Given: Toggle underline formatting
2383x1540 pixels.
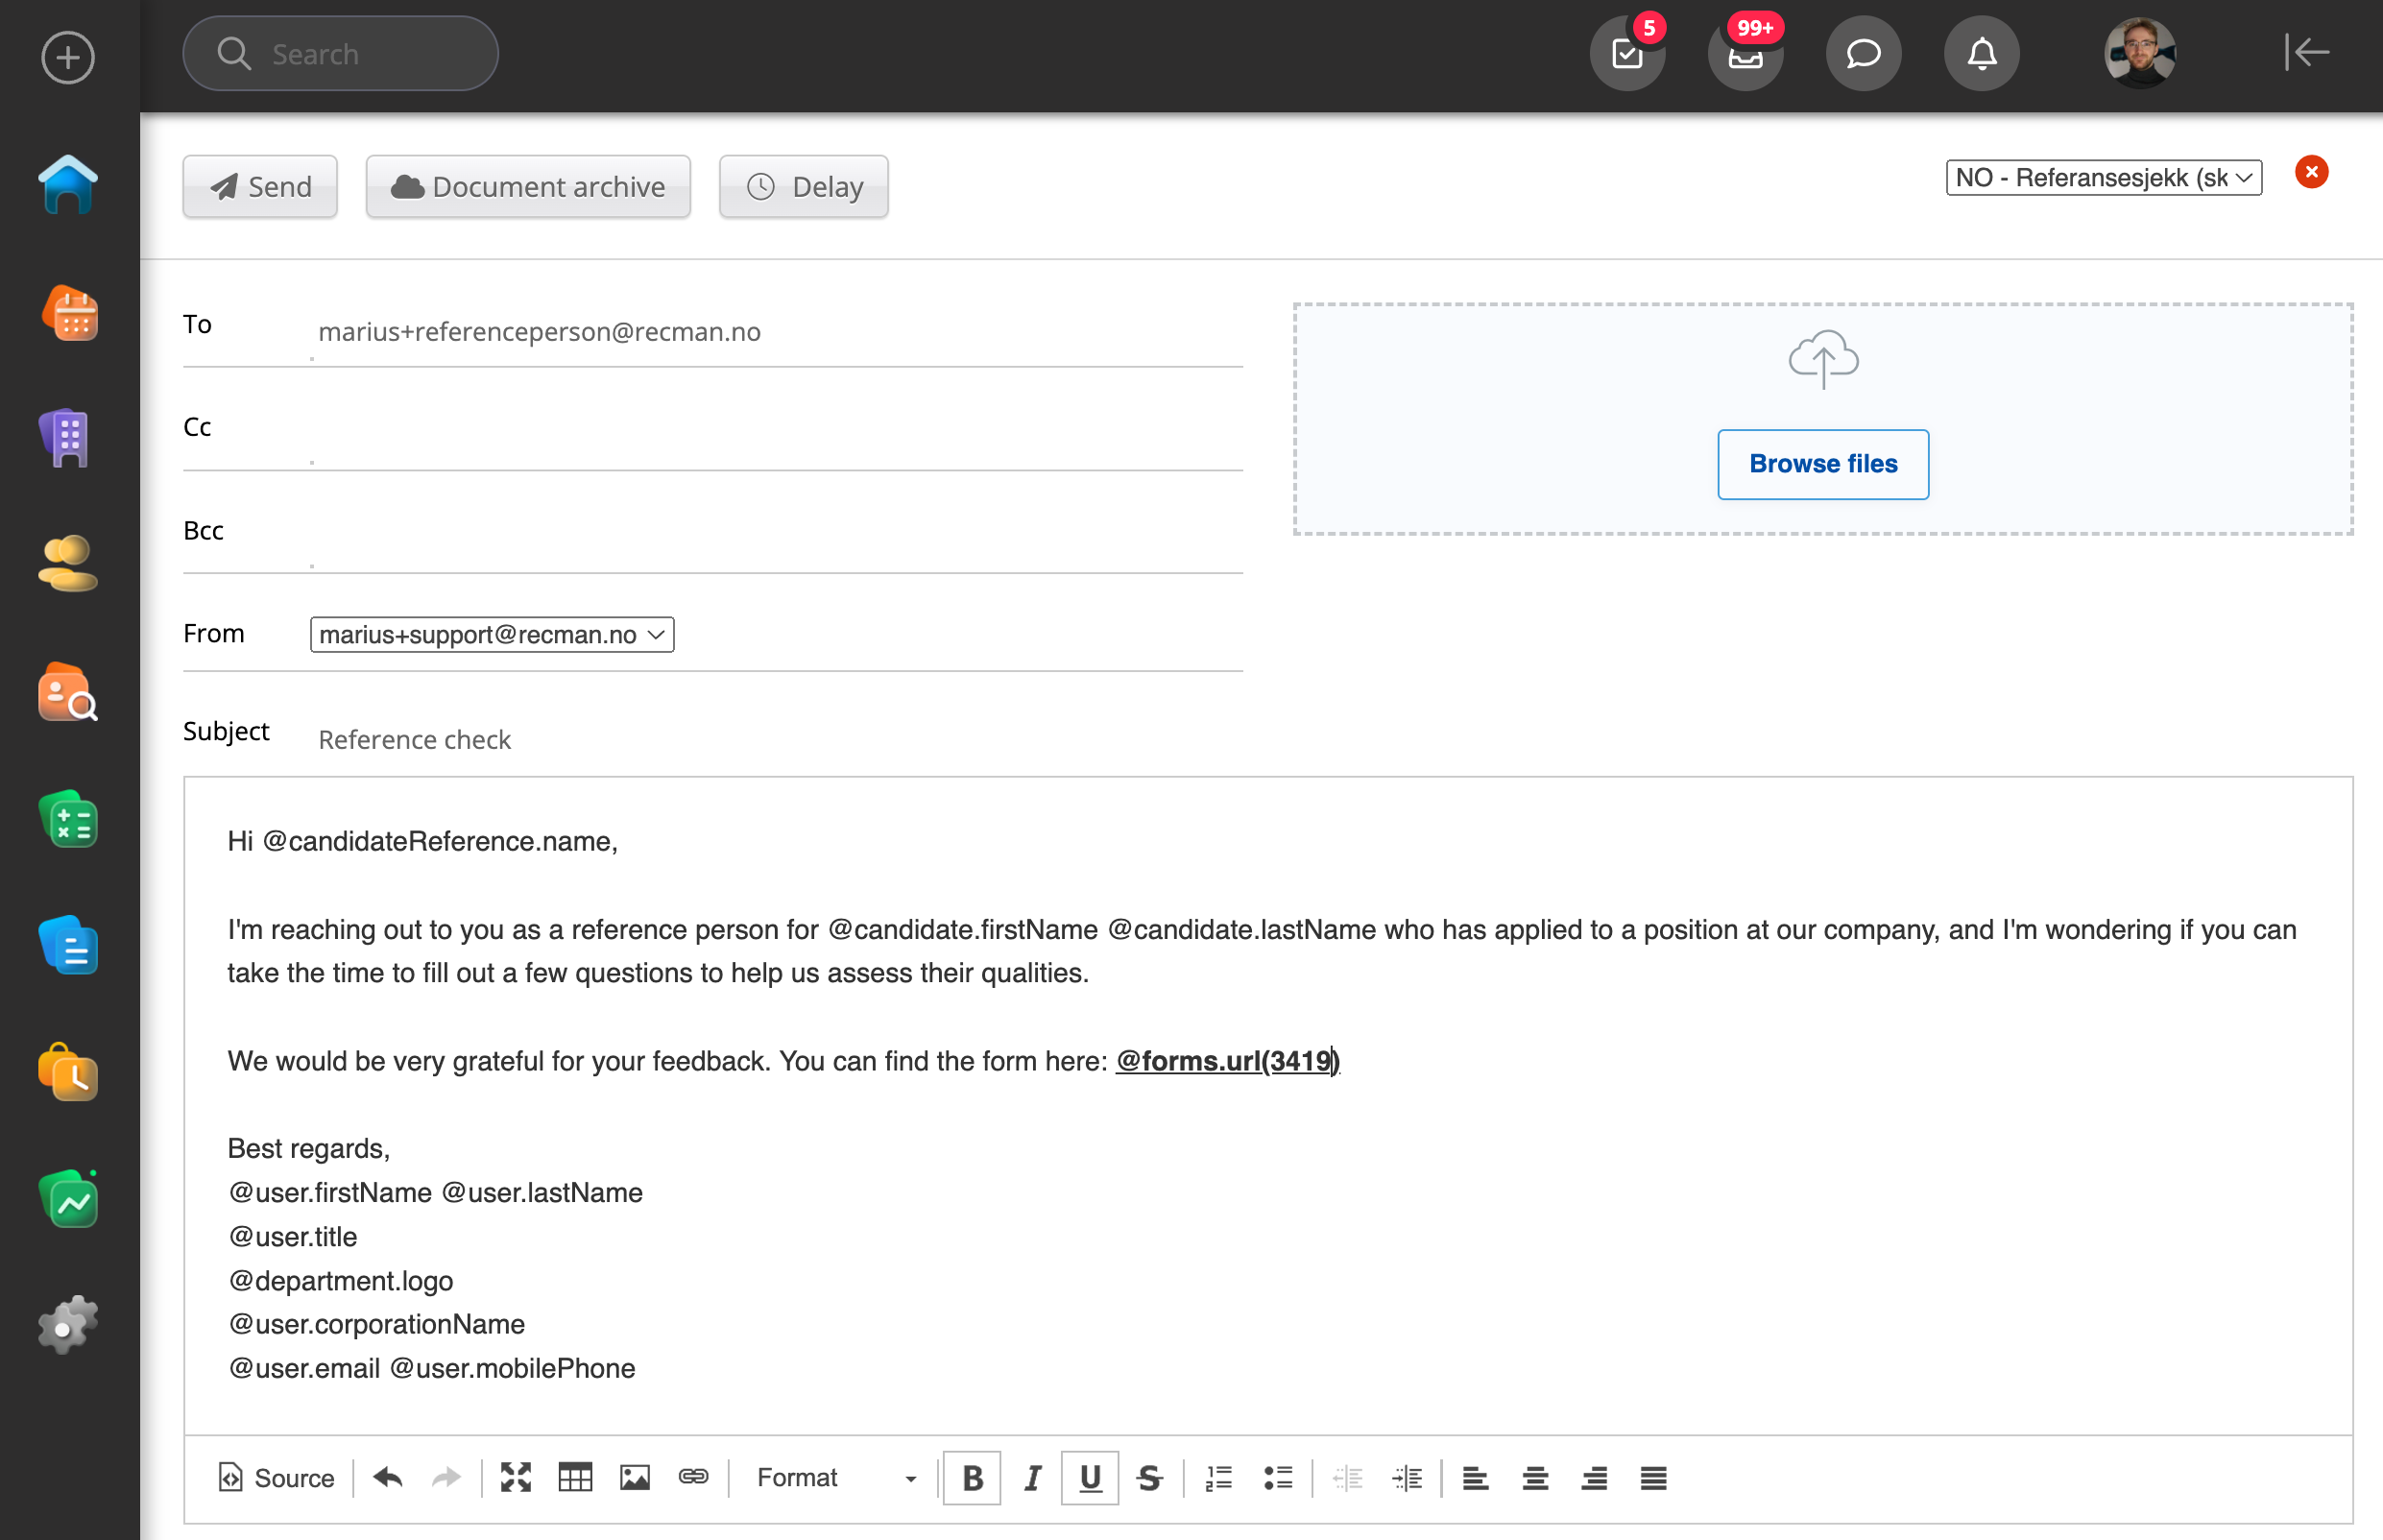Looking at the screenshot, I should (1090, 1477).
